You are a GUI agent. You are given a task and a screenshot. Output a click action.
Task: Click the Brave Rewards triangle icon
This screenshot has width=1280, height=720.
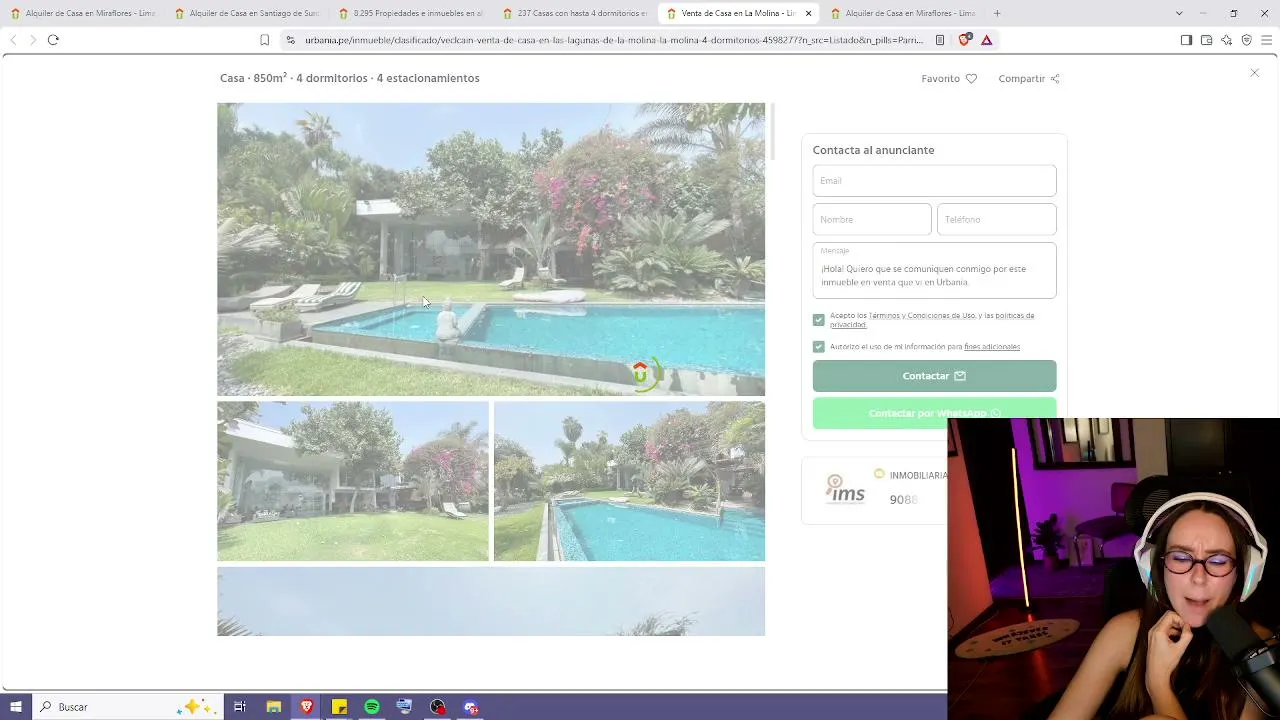(986, 40)
